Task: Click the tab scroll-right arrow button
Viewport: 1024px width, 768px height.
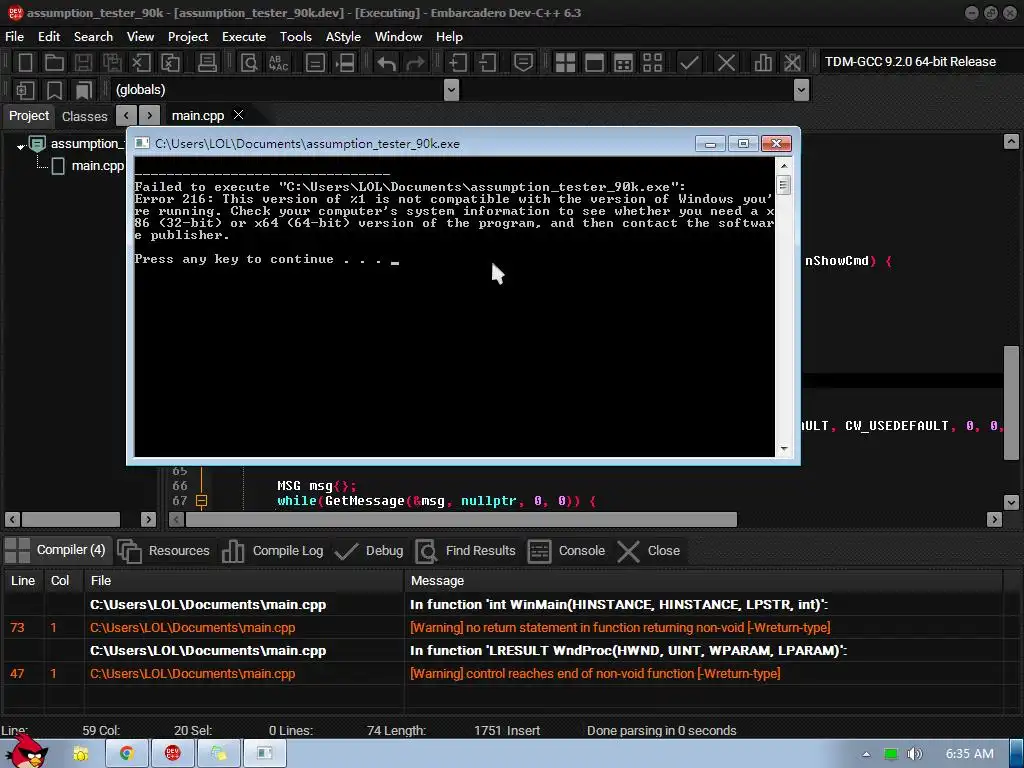Action: point(150,116)
